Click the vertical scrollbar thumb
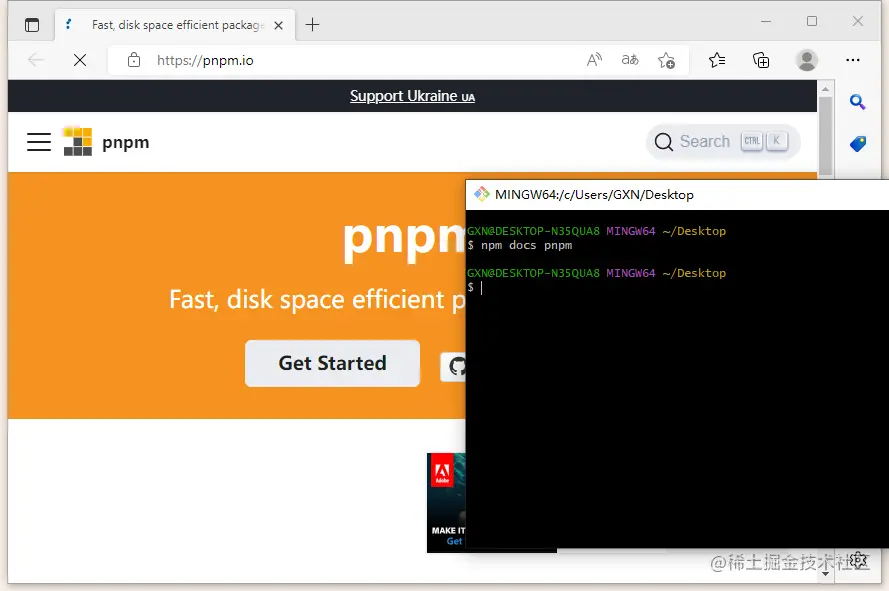The image size is (889, 591). [826, 136]
